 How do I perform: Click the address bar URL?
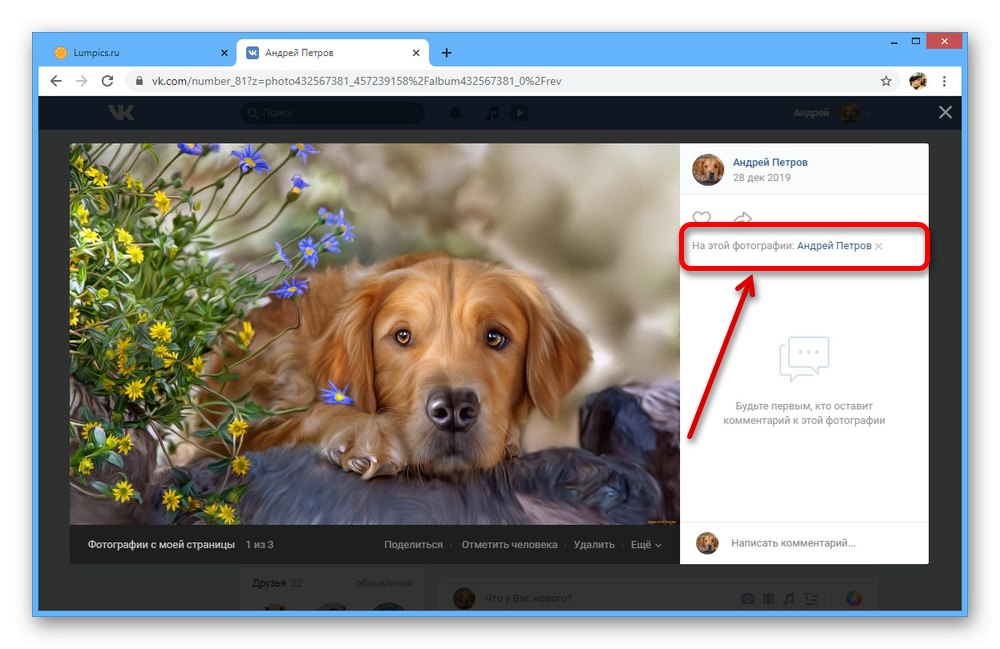pos(357,81)
